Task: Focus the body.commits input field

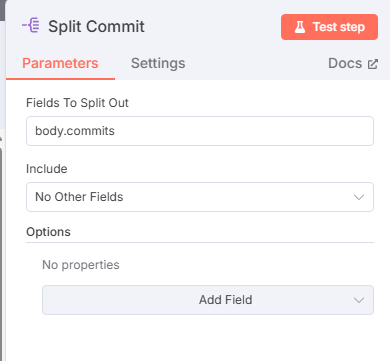Action: point(200,131)
